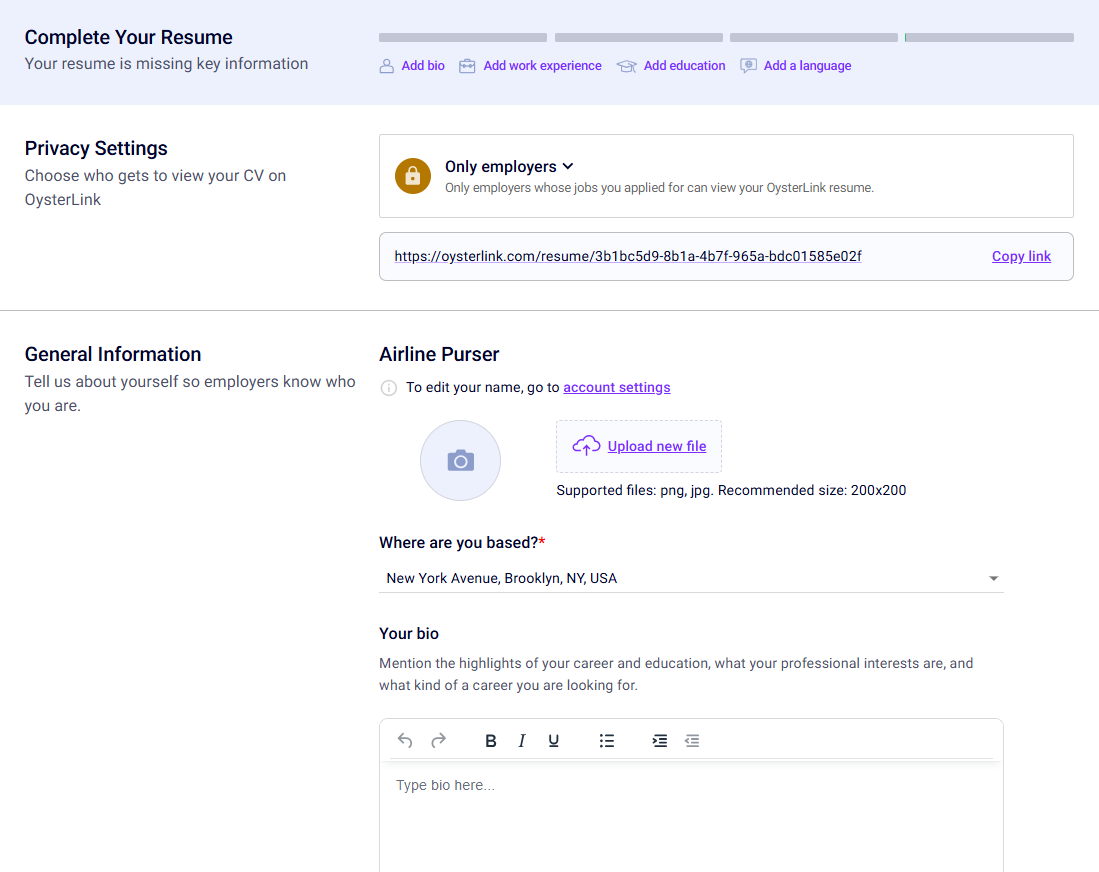Open the Add a language link
Image resolution: width=1099 pixels, height=872 pixels.
click(x=807, y=65)
